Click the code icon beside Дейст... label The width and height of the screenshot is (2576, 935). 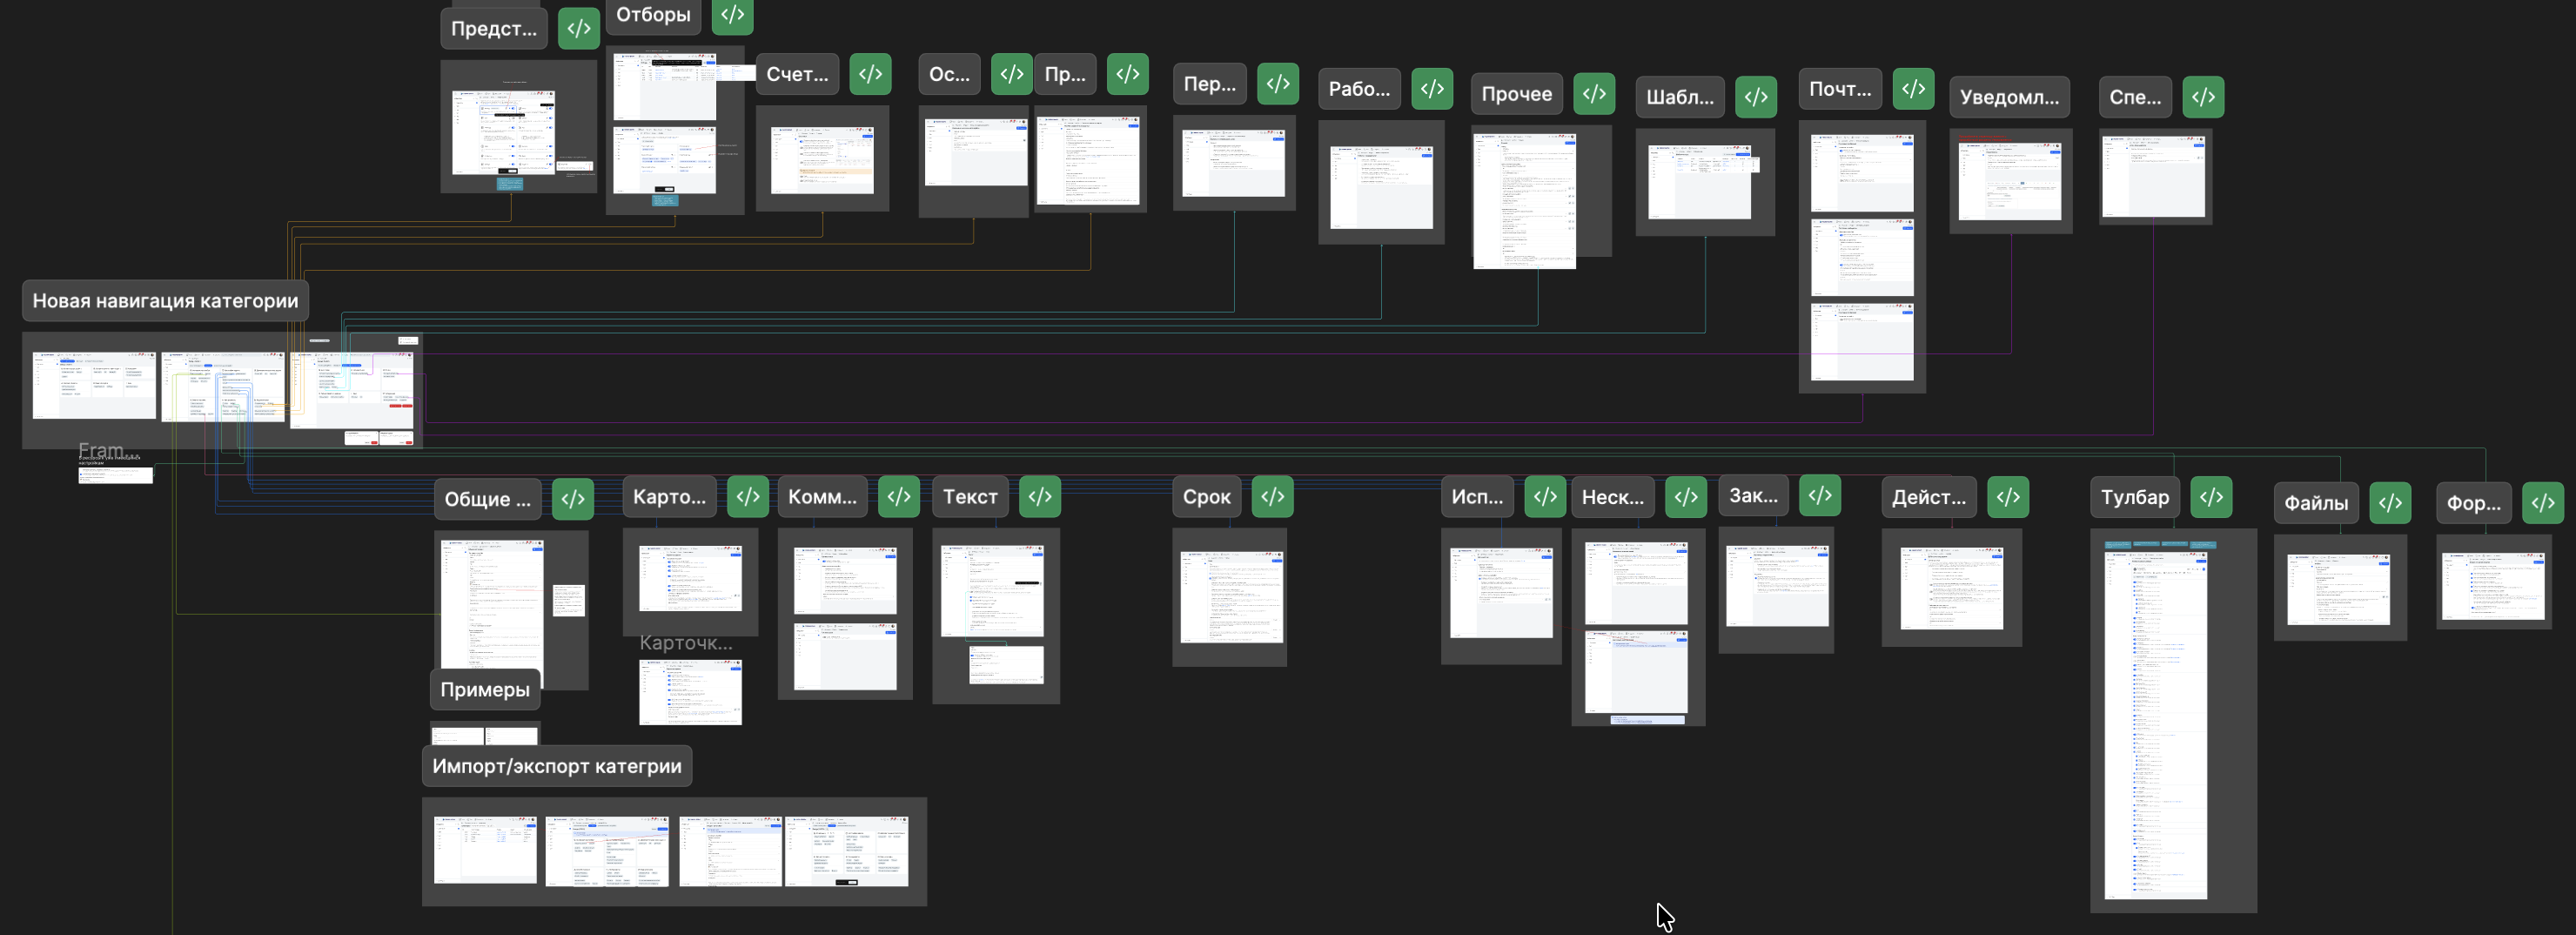click(x=2008, y=497)
